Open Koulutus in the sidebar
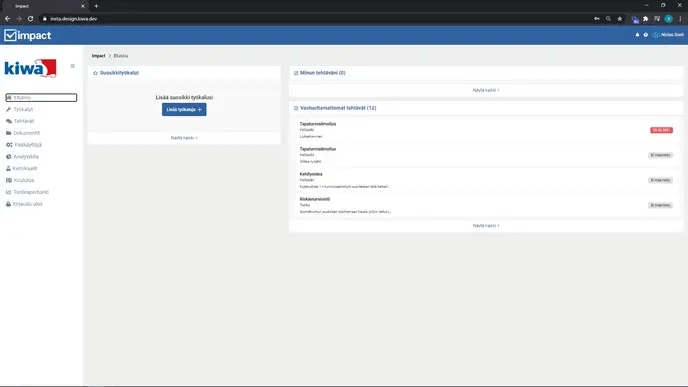 pyautogui.click(x=24, y=180)
